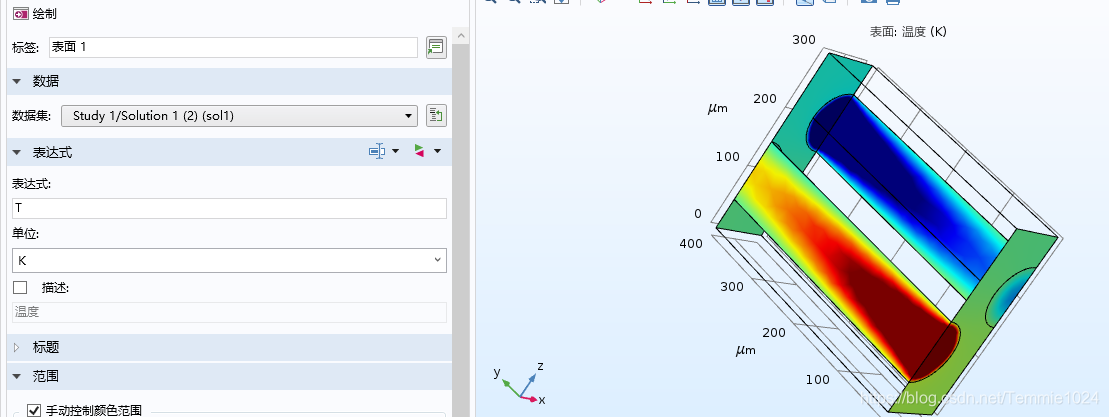
Task: Click the 400 axis tick label
Action: point(691,244)
